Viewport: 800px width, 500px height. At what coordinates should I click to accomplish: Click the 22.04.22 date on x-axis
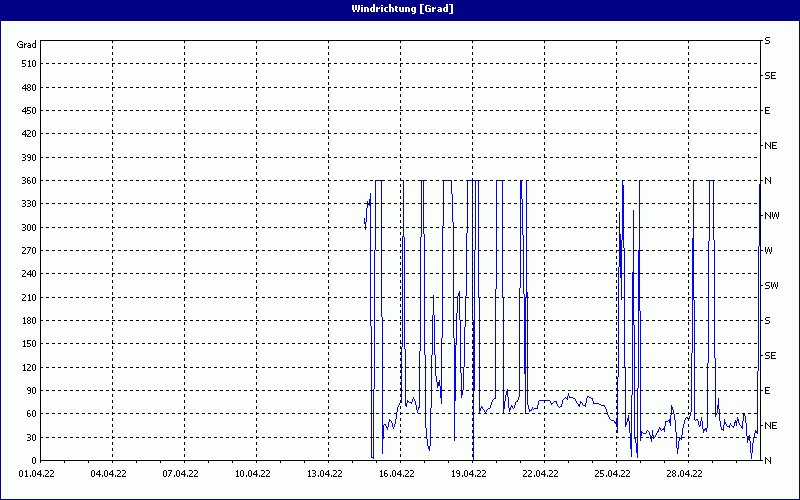(x=542, y=474)
